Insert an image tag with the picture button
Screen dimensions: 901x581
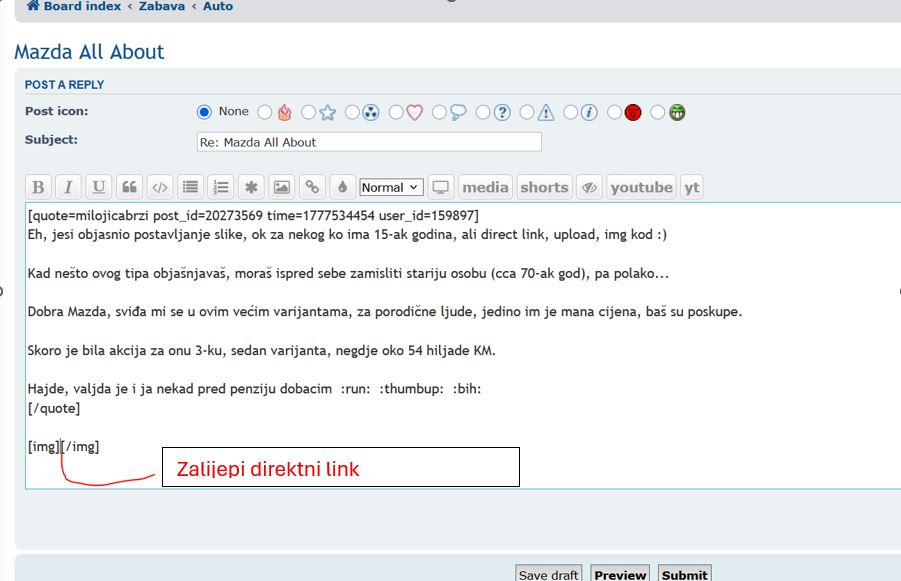point(282,187)
